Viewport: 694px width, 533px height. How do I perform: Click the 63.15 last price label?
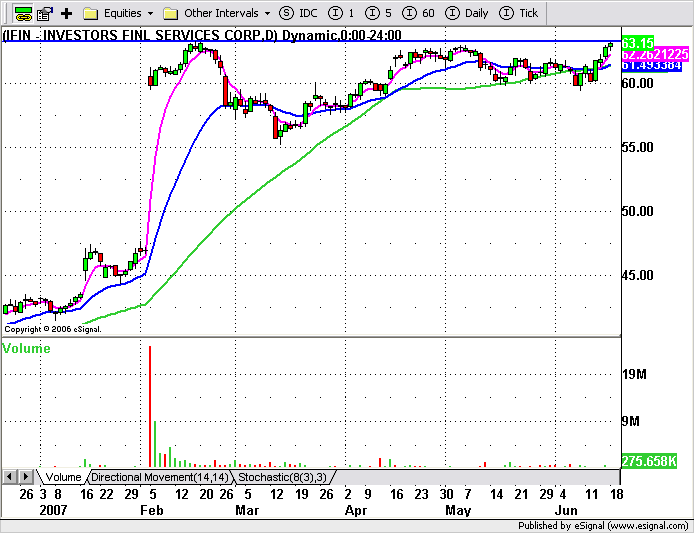[x=637, y=43]
